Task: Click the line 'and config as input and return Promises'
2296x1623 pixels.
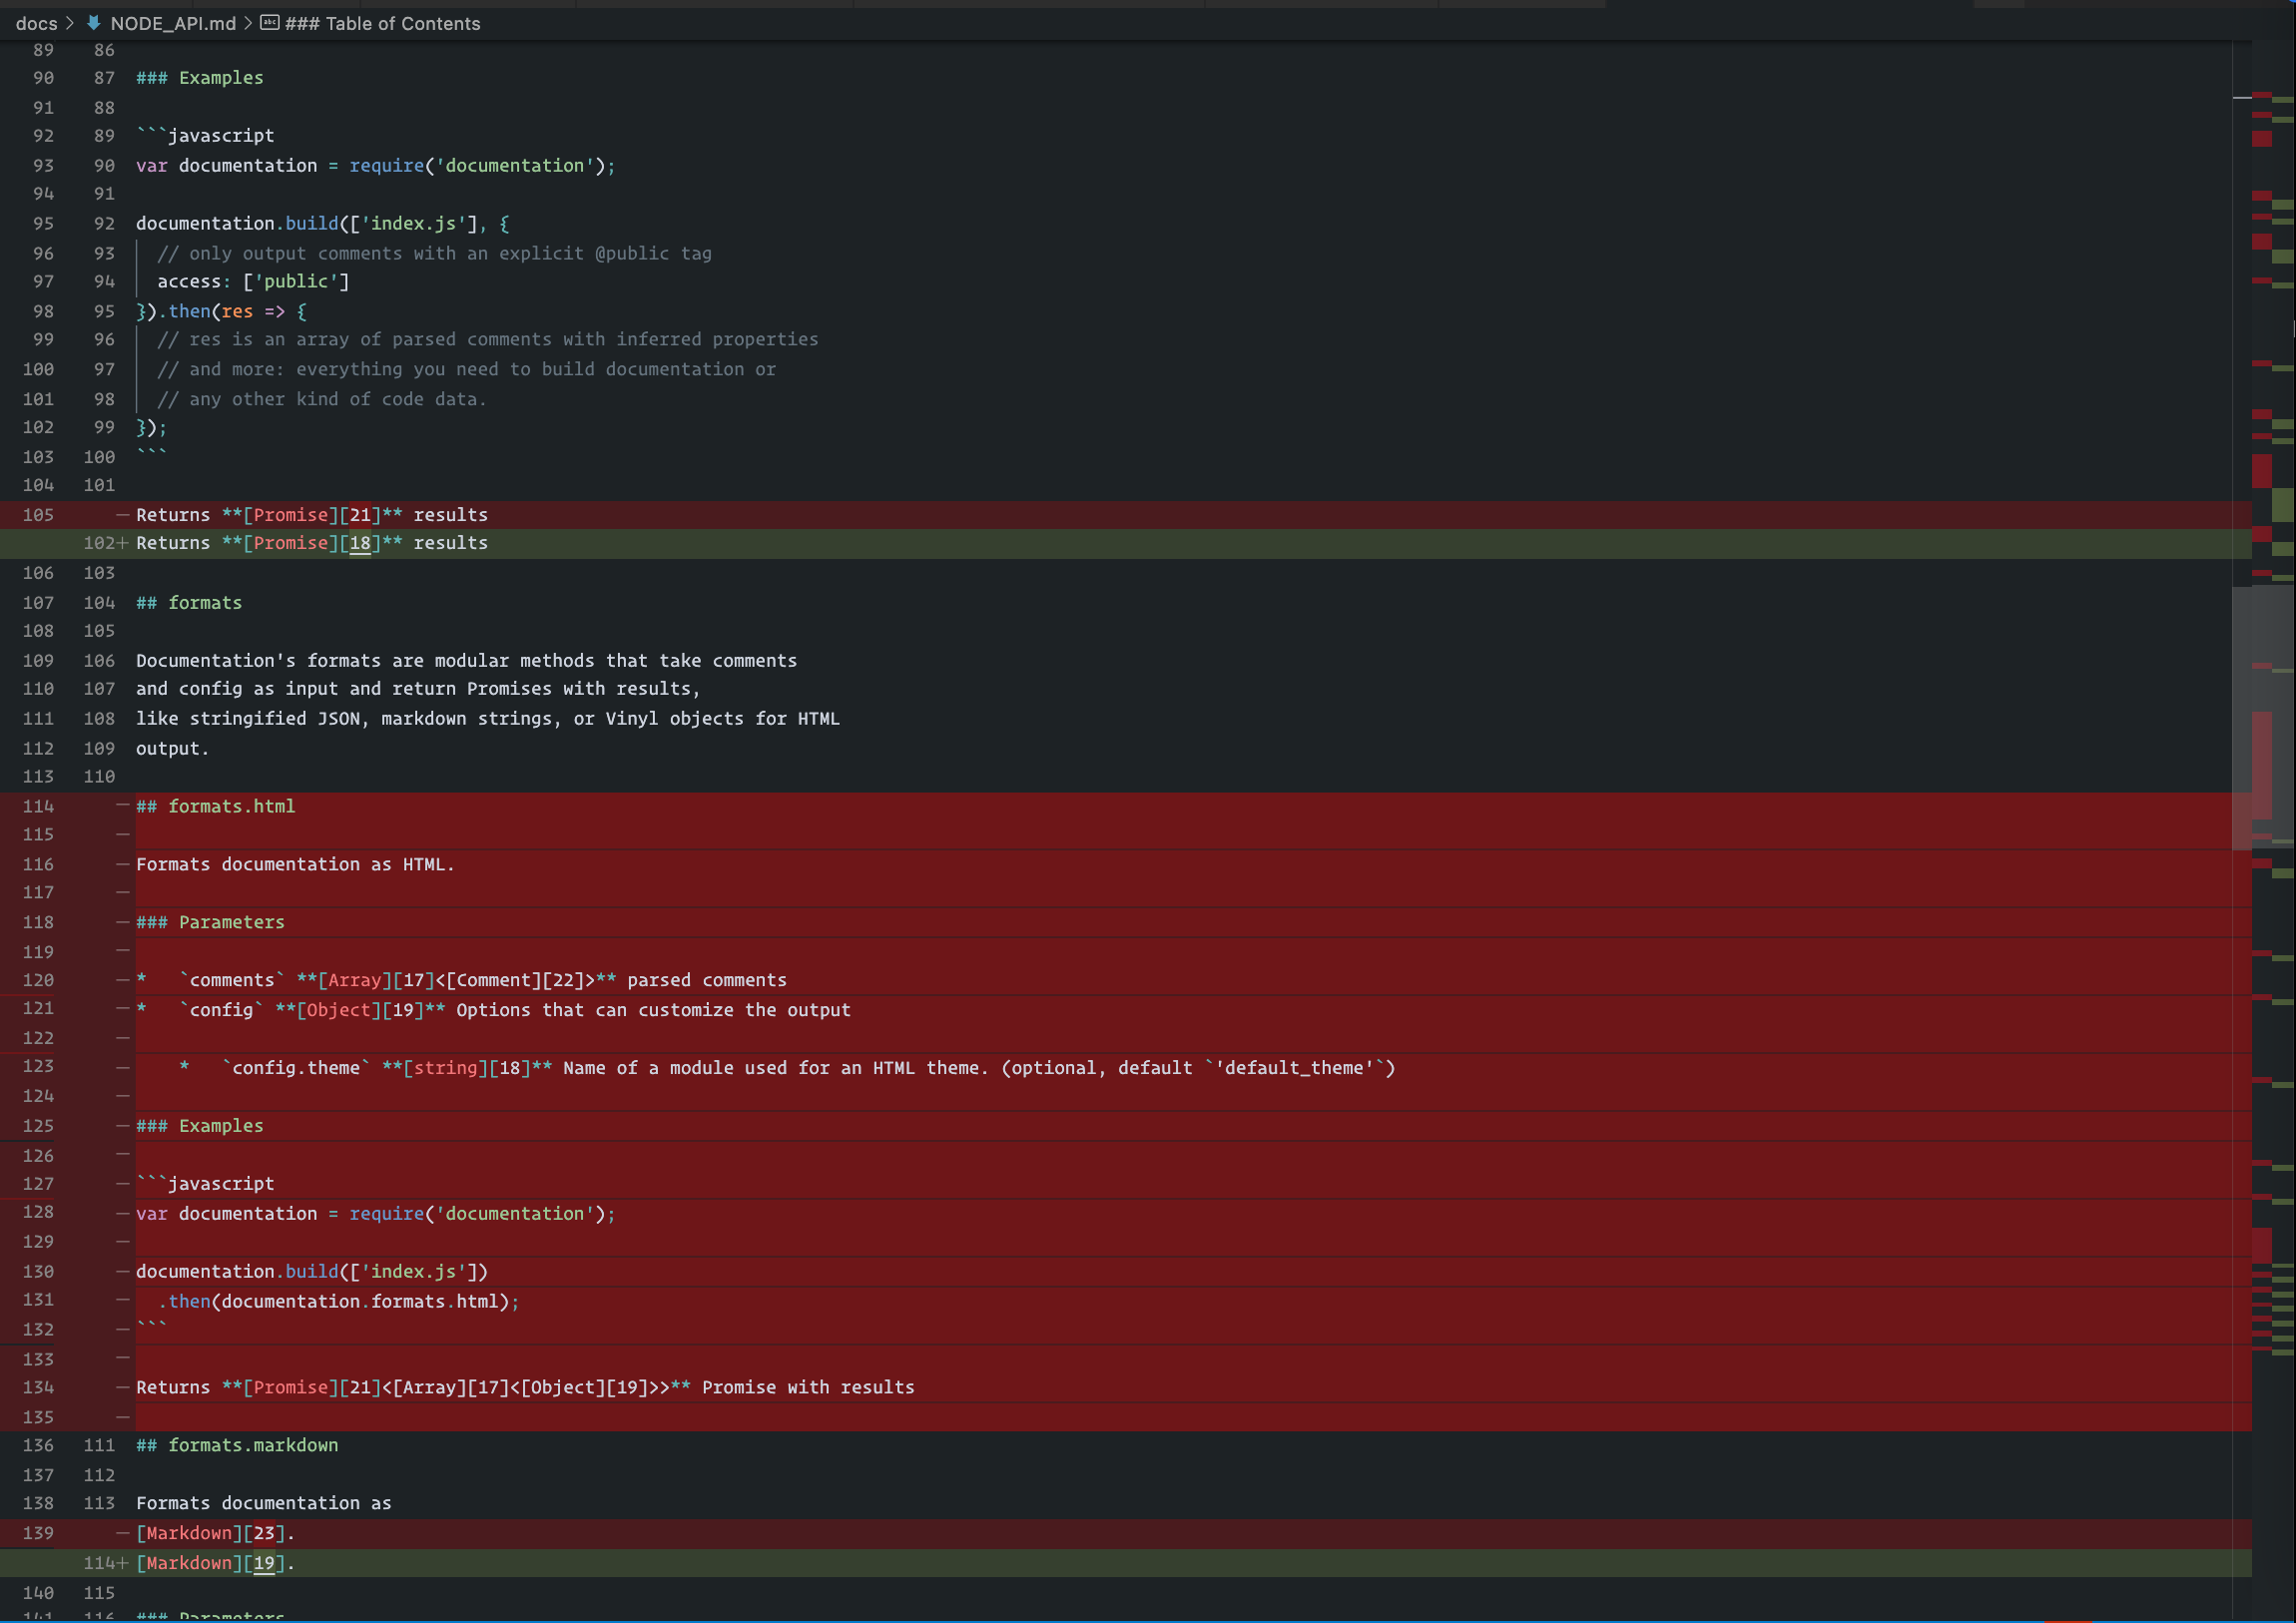Action: coord(419,689)
